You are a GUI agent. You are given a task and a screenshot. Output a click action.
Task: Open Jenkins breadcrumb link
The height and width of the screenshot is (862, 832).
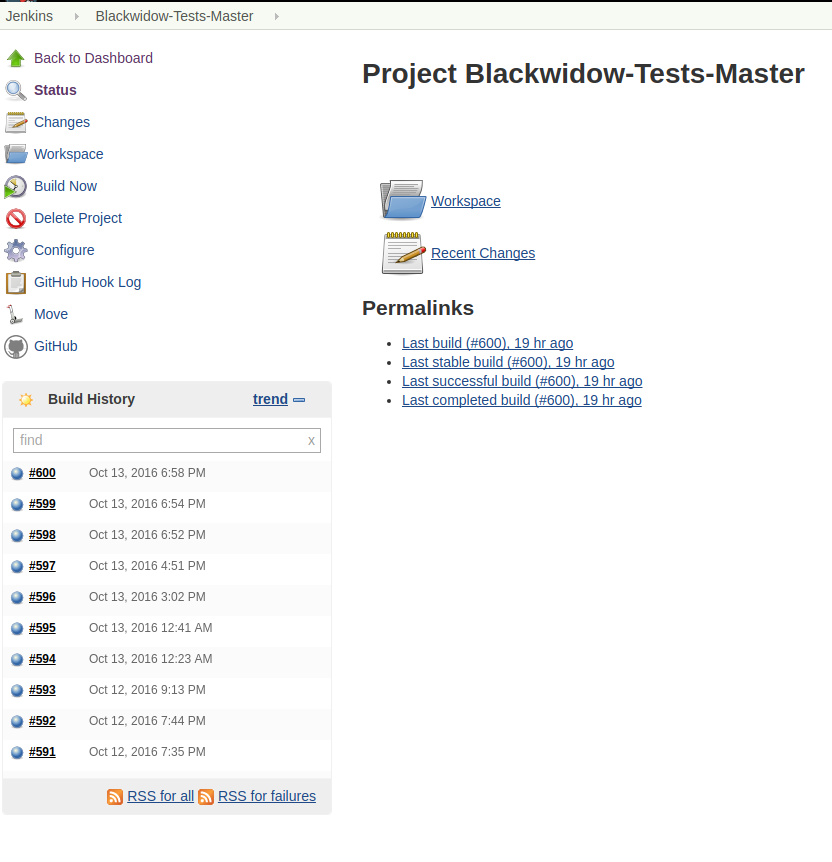tap(29, 16)
